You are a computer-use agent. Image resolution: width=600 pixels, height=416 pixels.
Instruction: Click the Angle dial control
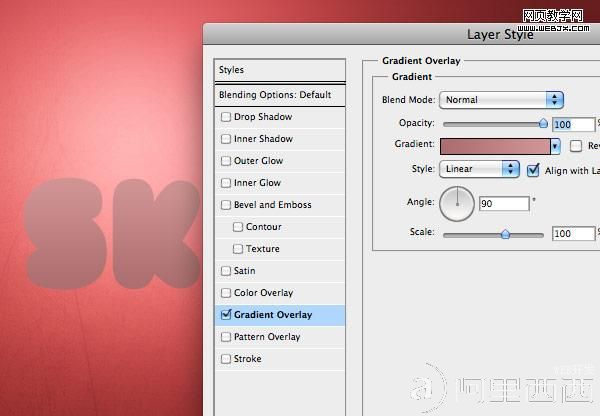(457, 204)
